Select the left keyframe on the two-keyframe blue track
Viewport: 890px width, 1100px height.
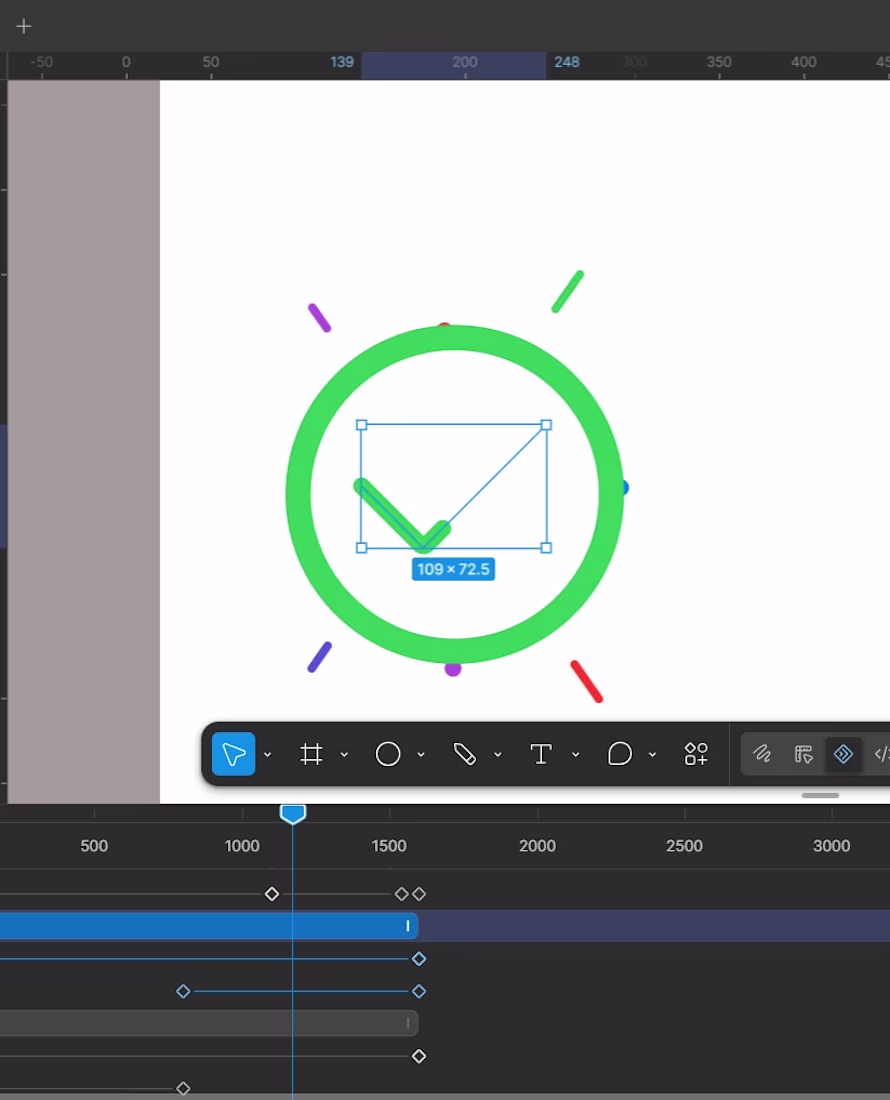183,991
